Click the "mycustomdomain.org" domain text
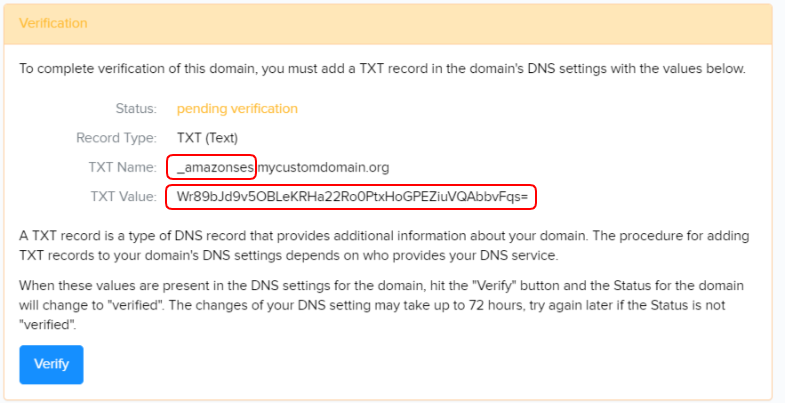Screen dimensions: 785x403 323,167
